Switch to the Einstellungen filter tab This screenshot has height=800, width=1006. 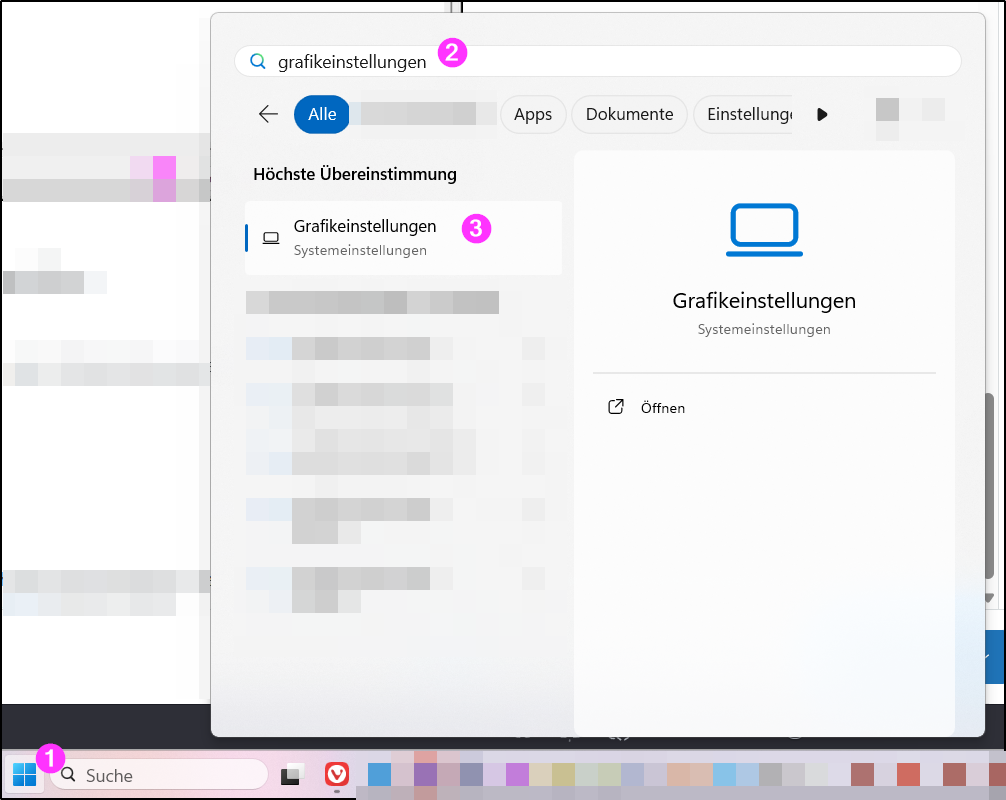coord(744,114)
